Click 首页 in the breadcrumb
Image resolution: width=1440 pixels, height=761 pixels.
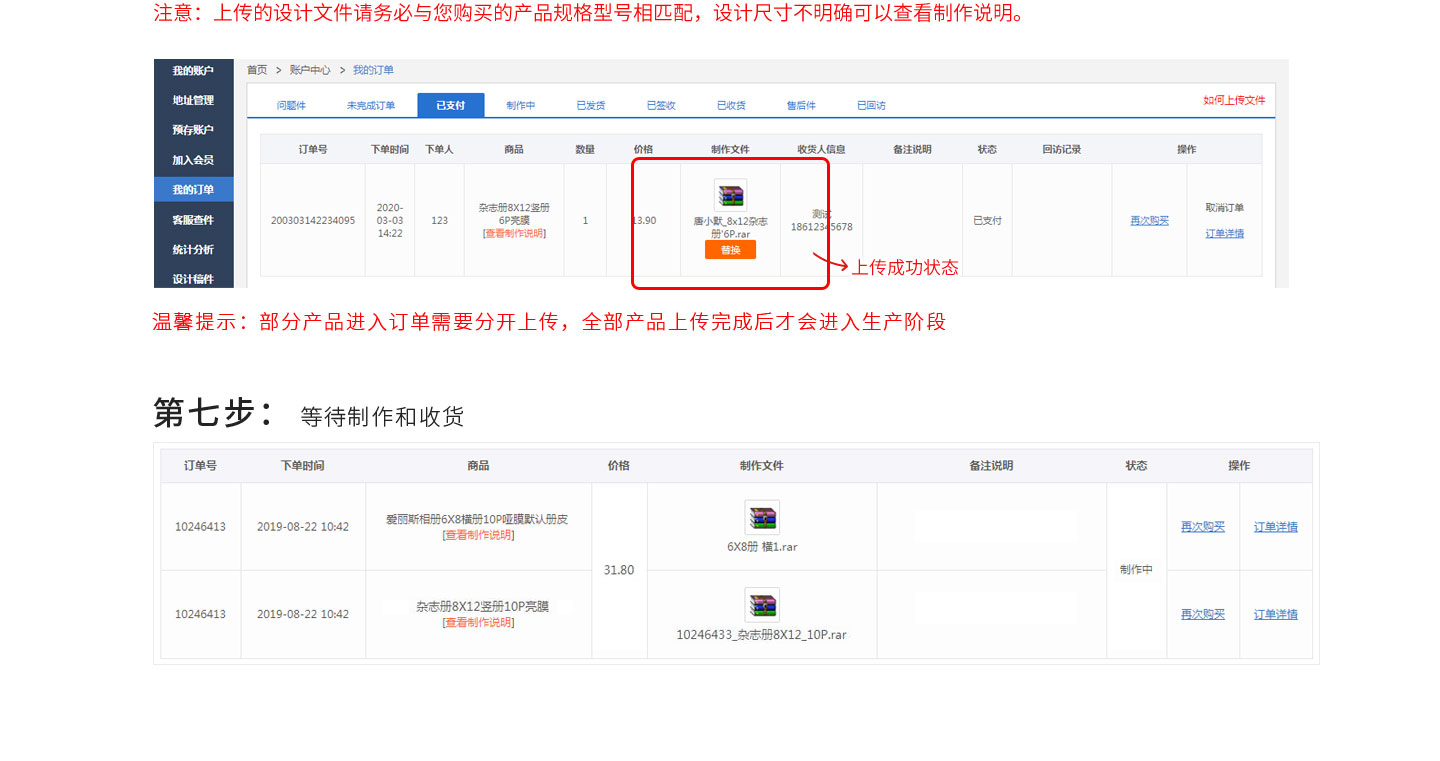coord(257,70)
